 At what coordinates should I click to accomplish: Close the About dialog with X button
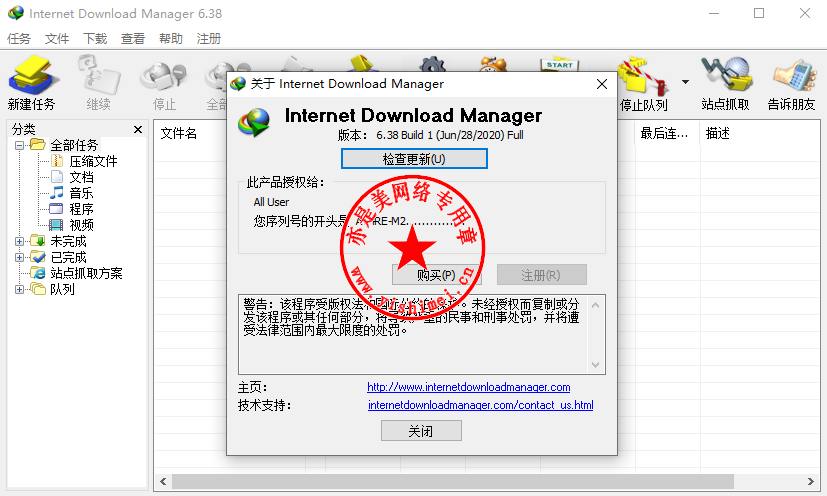click(602, 84)
